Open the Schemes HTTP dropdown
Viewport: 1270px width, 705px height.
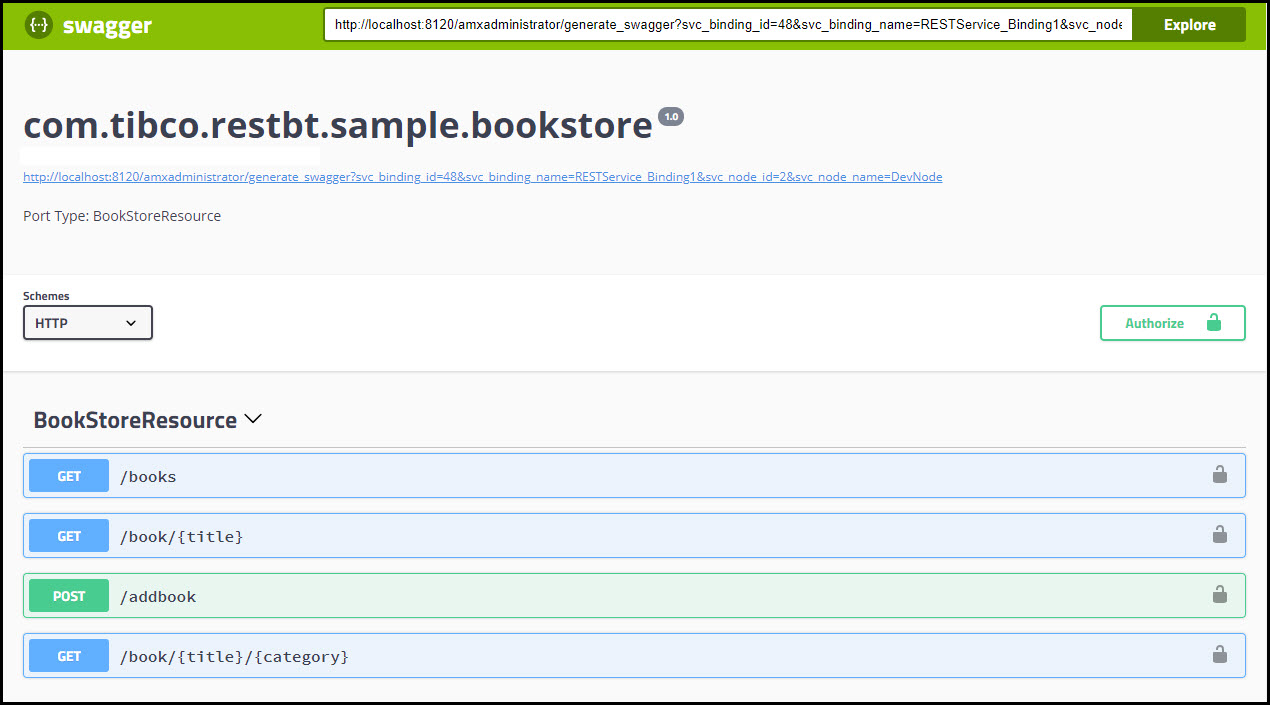(x=88, y=323)
